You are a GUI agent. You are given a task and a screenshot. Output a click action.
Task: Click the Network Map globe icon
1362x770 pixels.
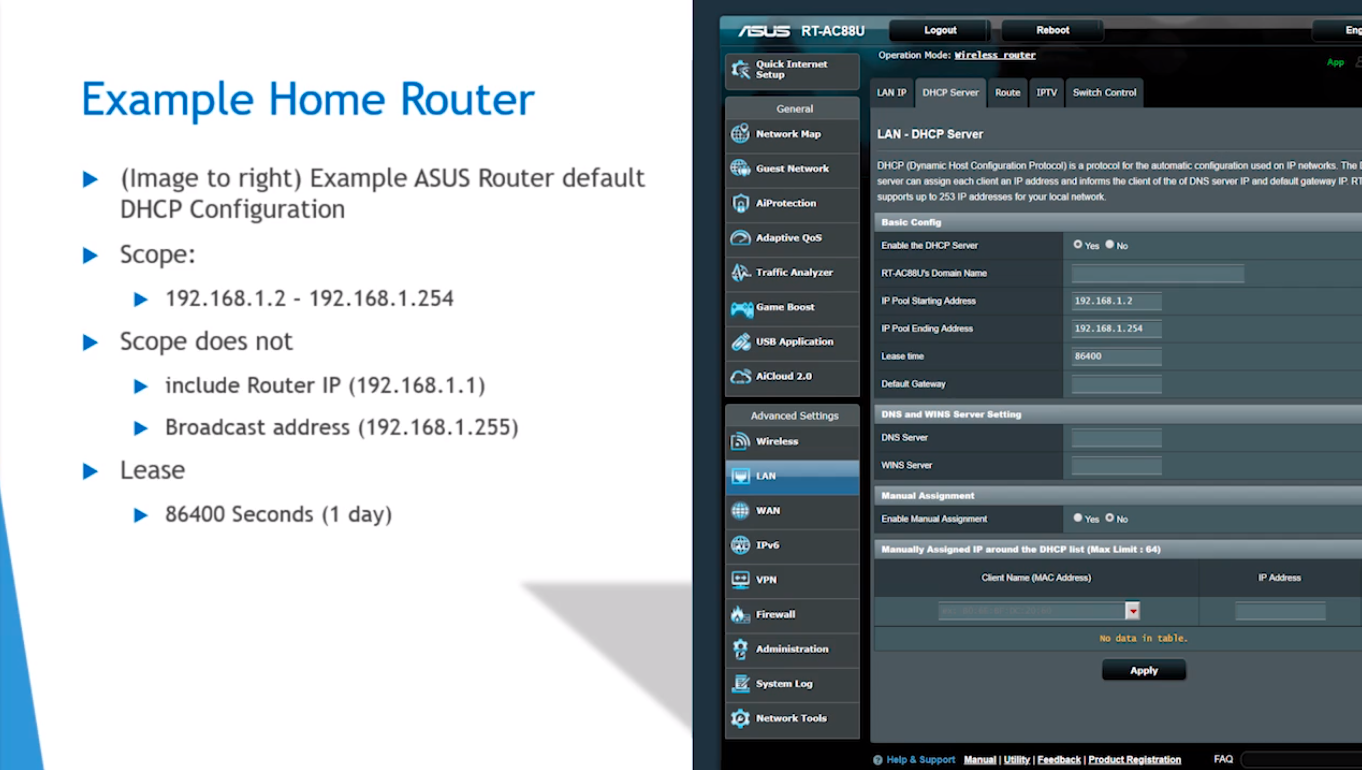740,134
